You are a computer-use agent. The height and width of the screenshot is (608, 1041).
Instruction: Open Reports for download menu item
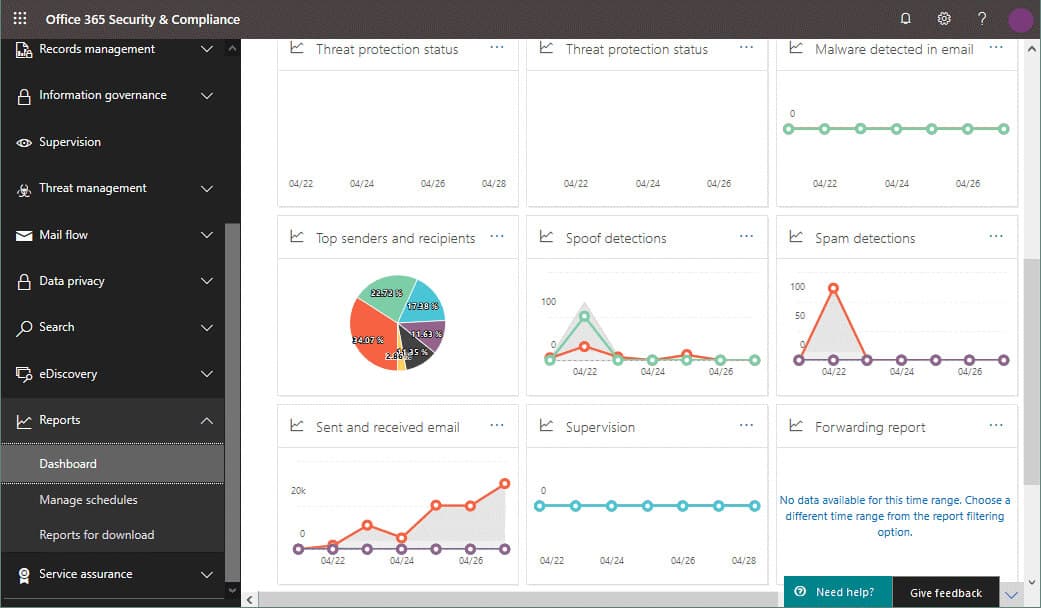96,535
